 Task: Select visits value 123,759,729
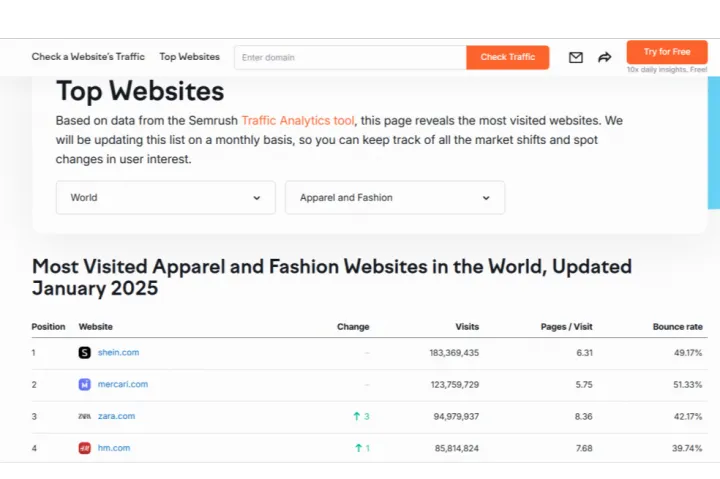click(x=455, y=384)
